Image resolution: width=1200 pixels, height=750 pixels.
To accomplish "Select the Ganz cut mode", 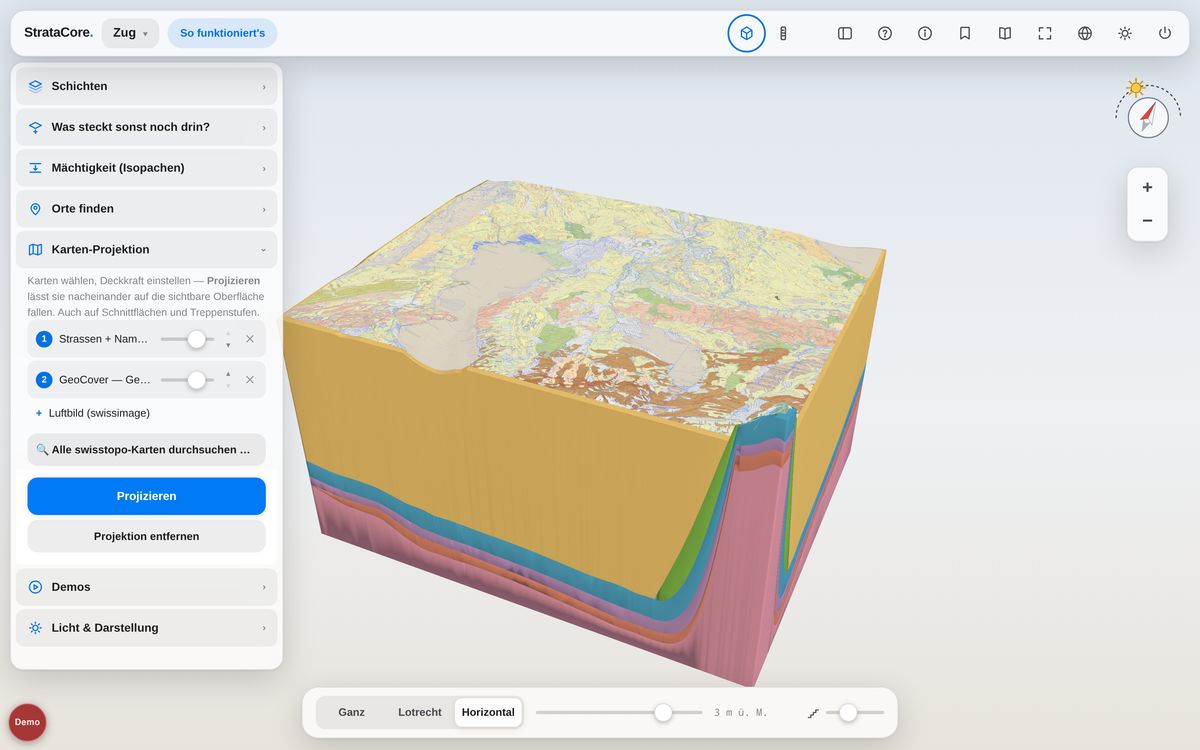I will click(x=352, y=713).
